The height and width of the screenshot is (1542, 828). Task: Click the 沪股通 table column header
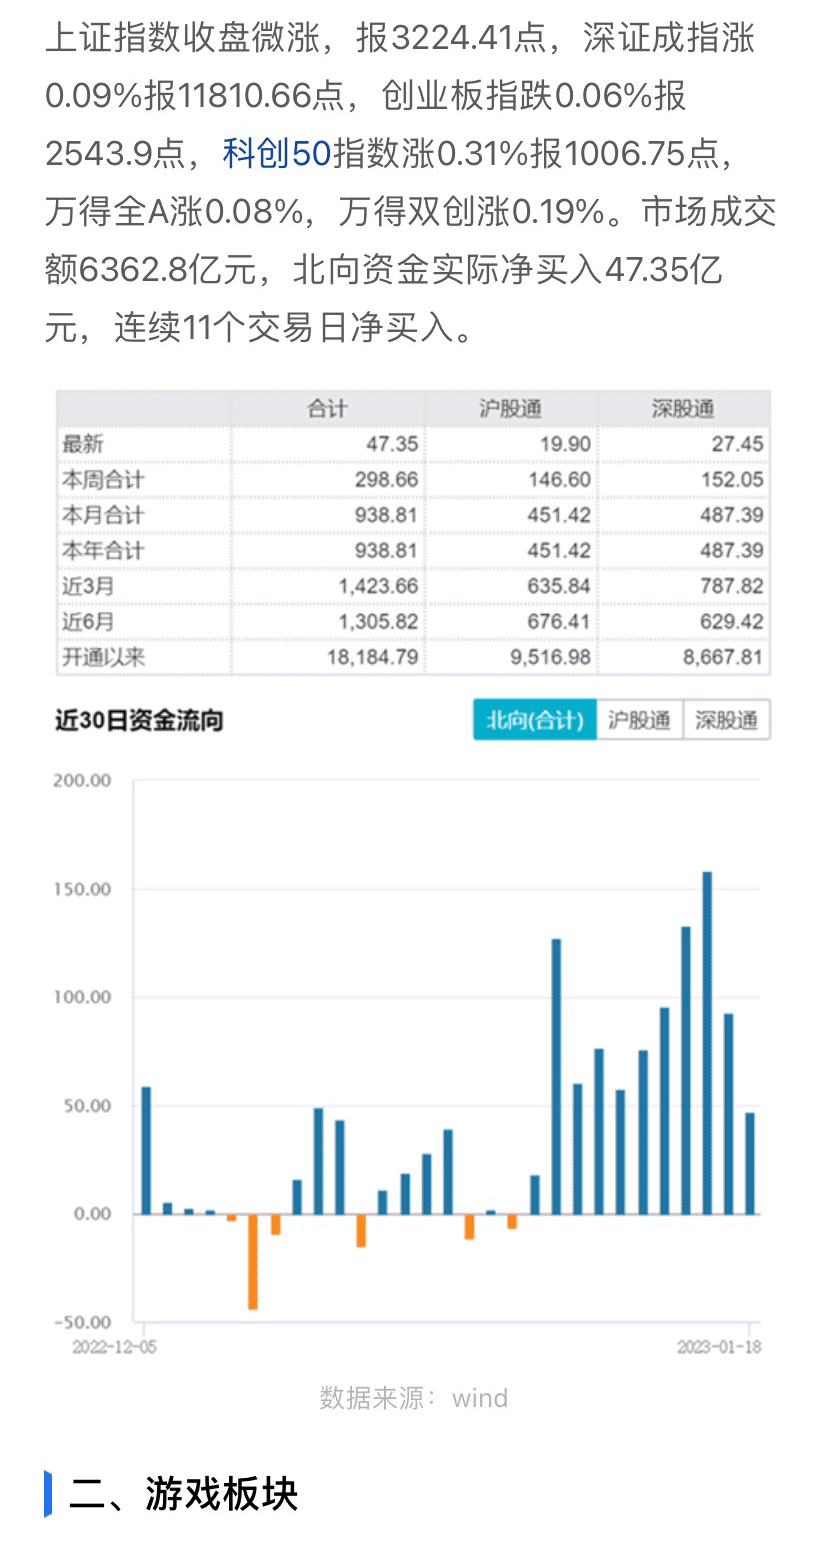pos(511,408)
